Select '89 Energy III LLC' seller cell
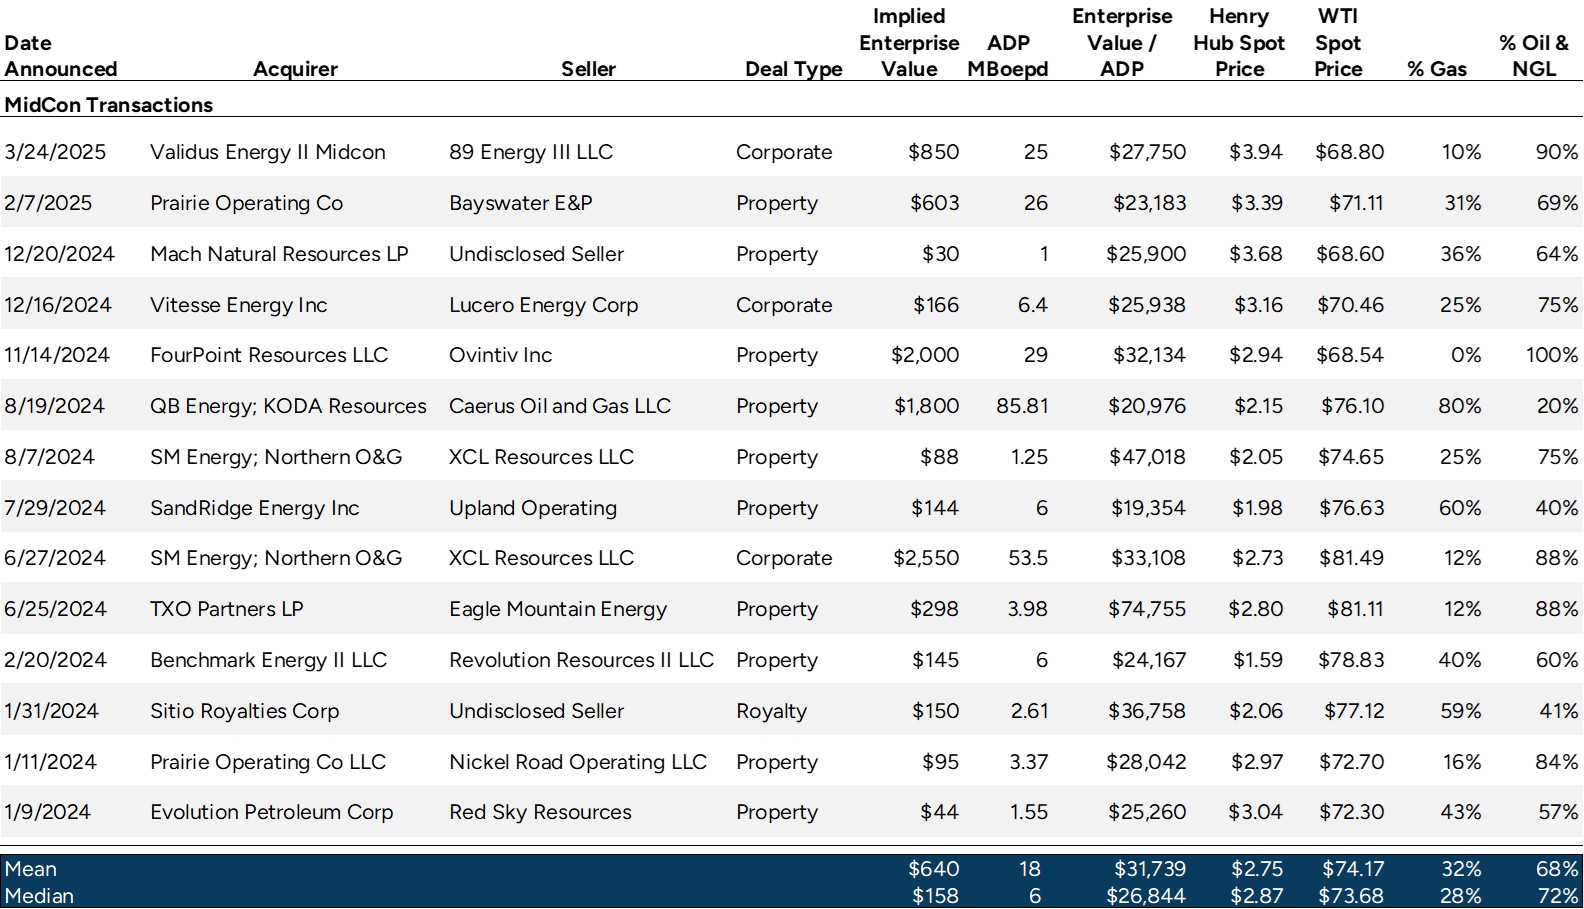This screenshot has width=1584, height=909. [x=531, y=152]
